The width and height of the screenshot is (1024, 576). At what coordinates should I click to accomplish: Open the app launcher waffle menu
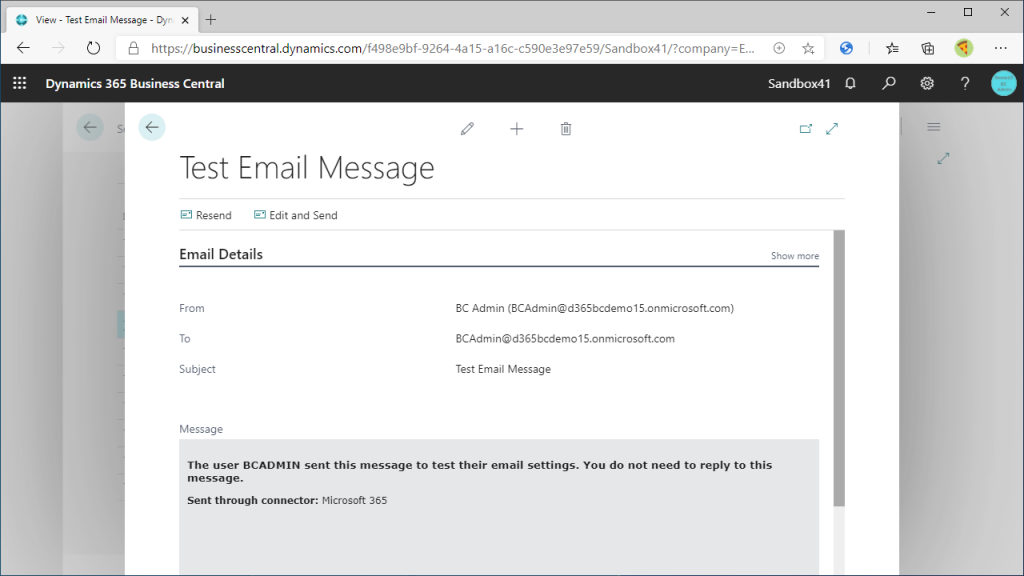click(20, 83)
